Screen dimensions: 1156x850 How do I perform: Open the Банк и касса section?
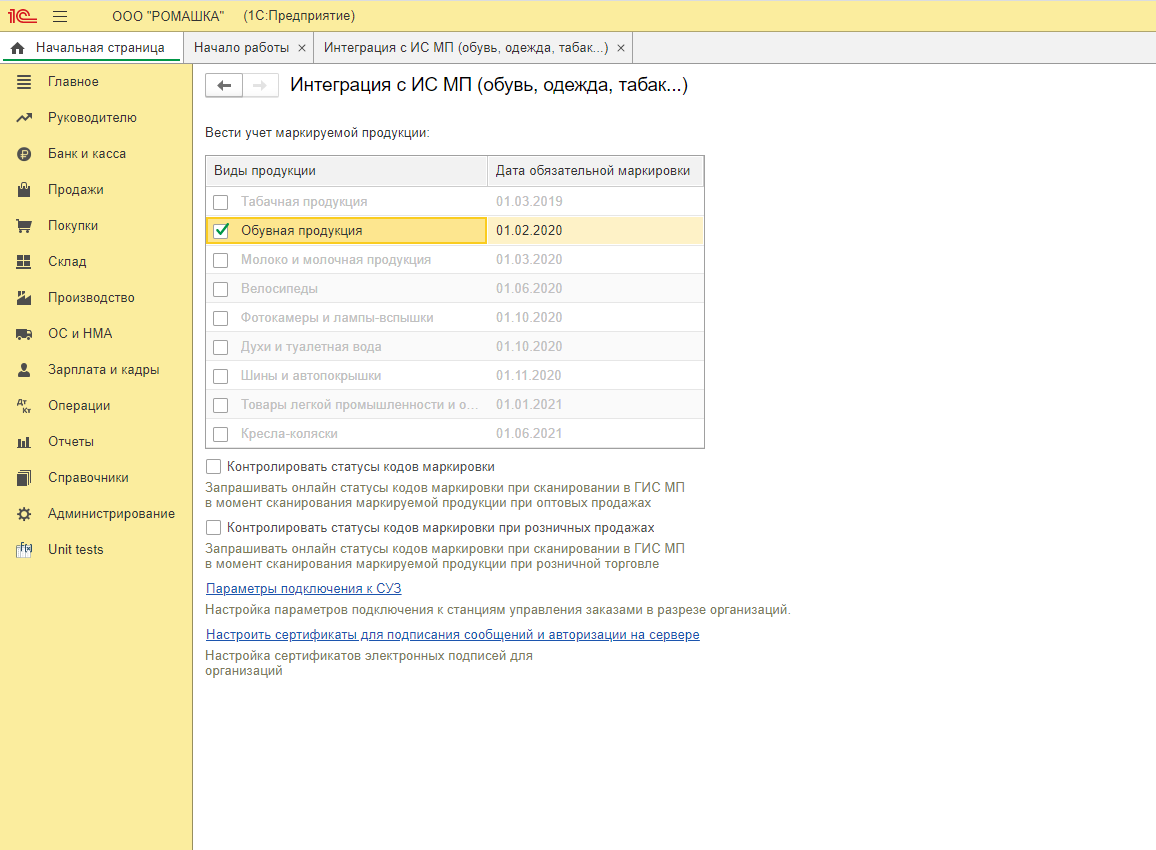tap(87, 154)
